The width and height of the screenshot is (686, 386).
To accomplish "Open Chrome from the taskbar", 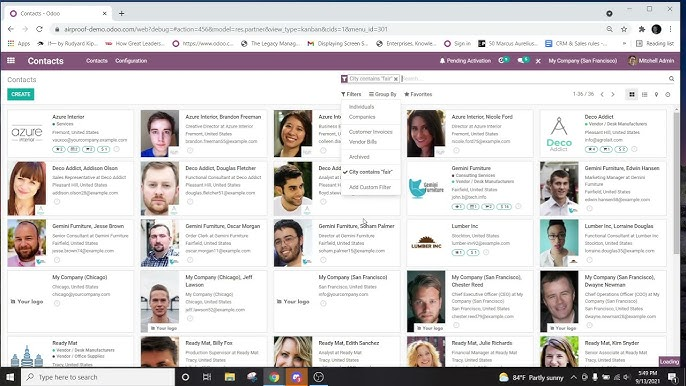I will (x=274, y=377).
